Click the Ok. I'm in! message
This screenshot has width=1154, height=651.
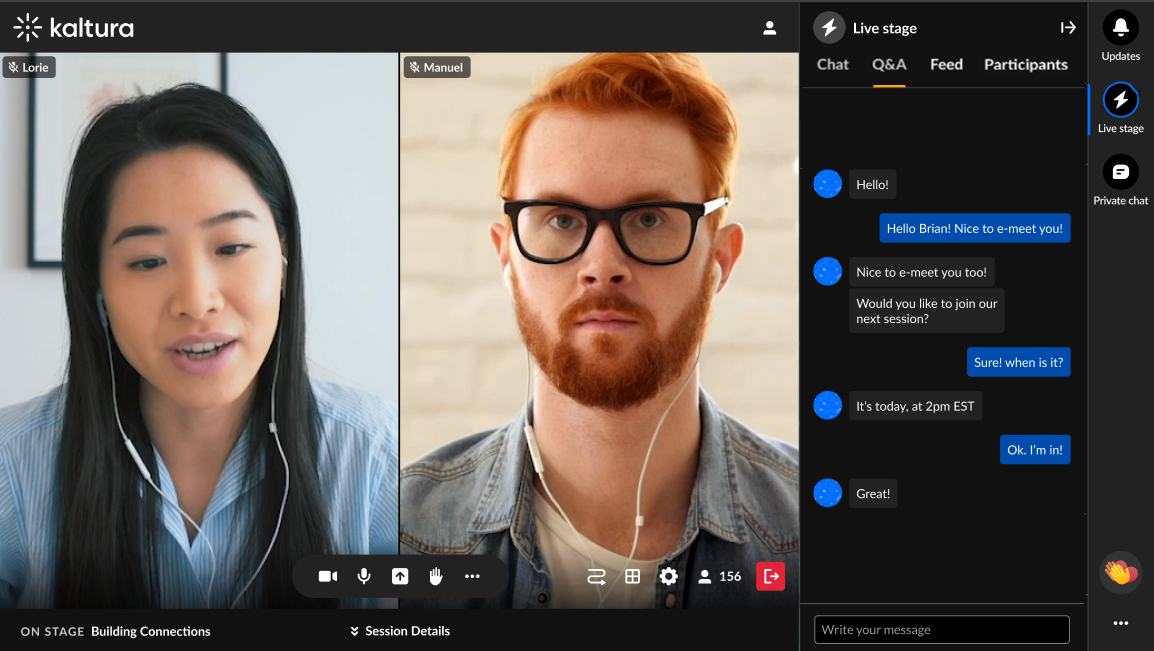pyautogui.click(x=1035, y=449)
